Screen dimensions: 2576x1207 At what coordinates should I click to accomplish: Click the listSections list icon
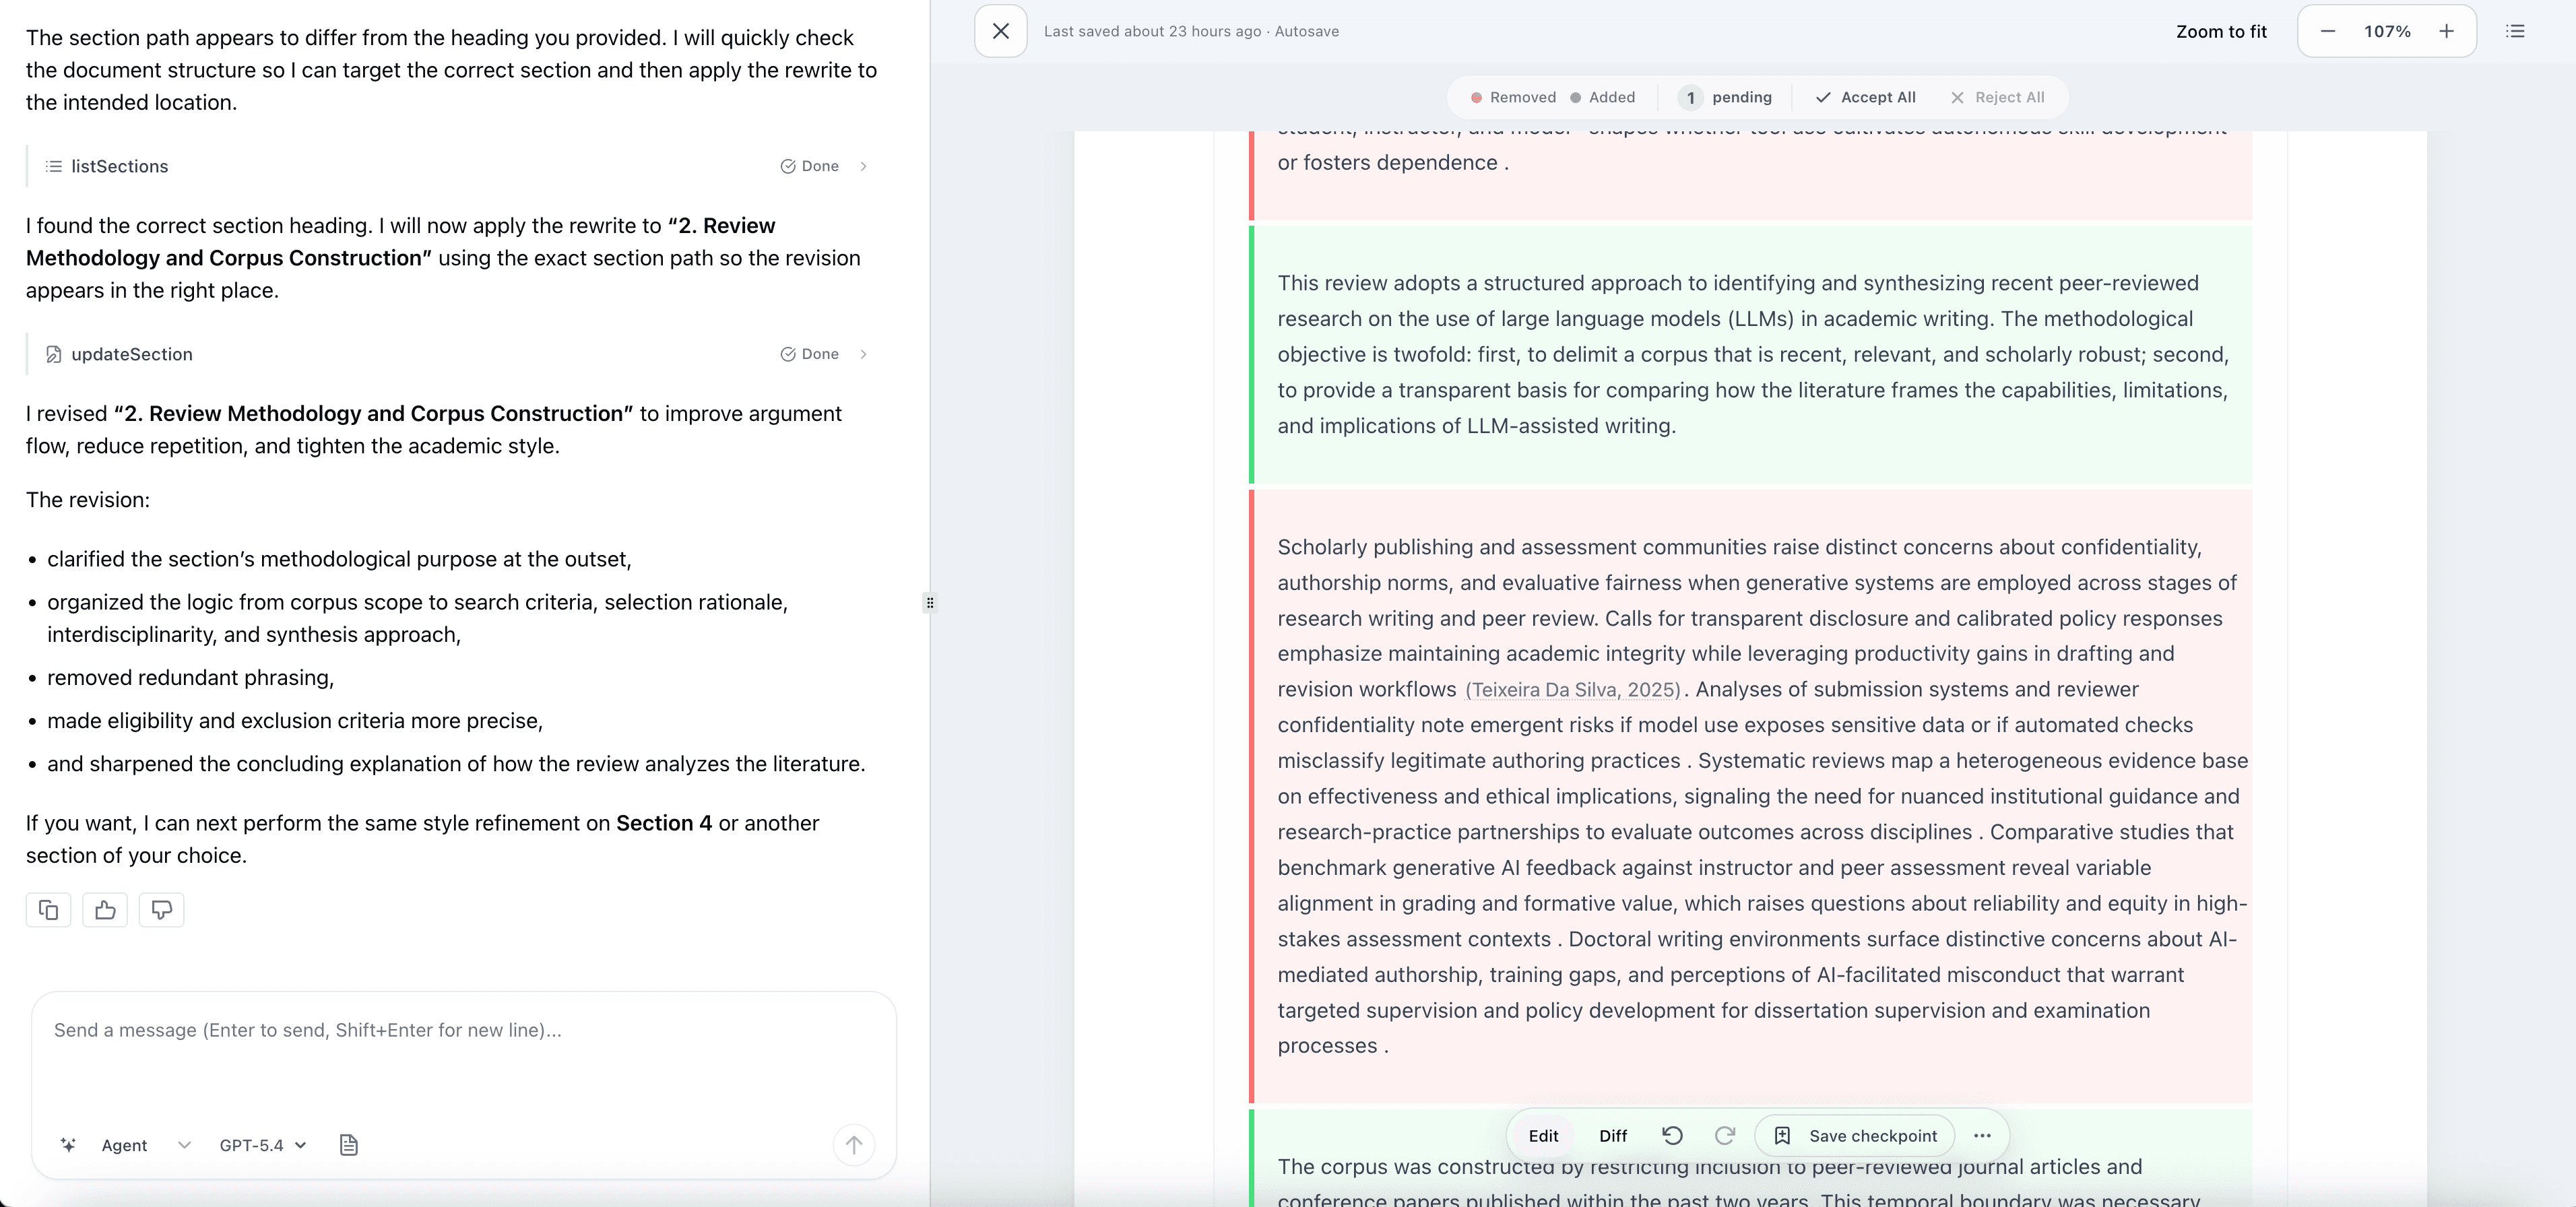click(54, 166)
